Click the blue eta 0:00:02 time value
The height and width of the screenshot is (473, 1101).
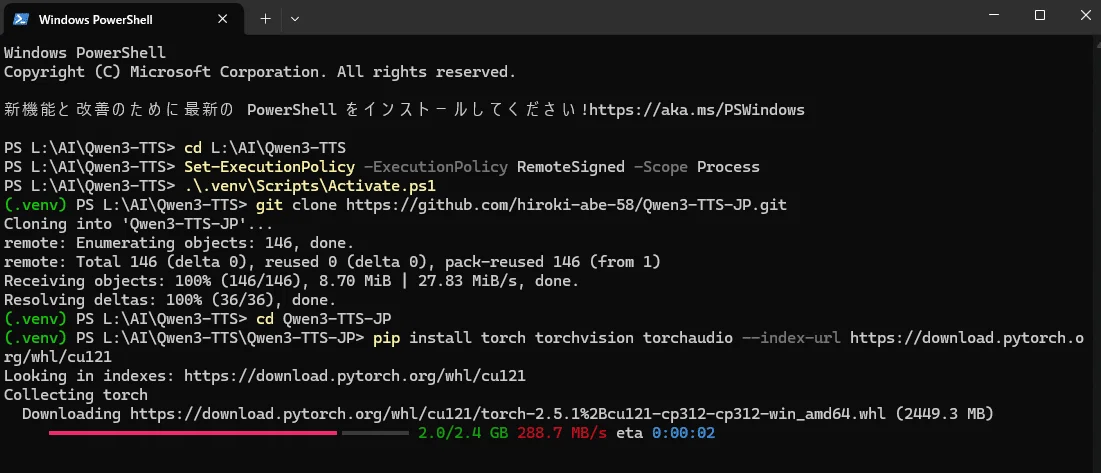pyautogui.click(x=683, y=433)
